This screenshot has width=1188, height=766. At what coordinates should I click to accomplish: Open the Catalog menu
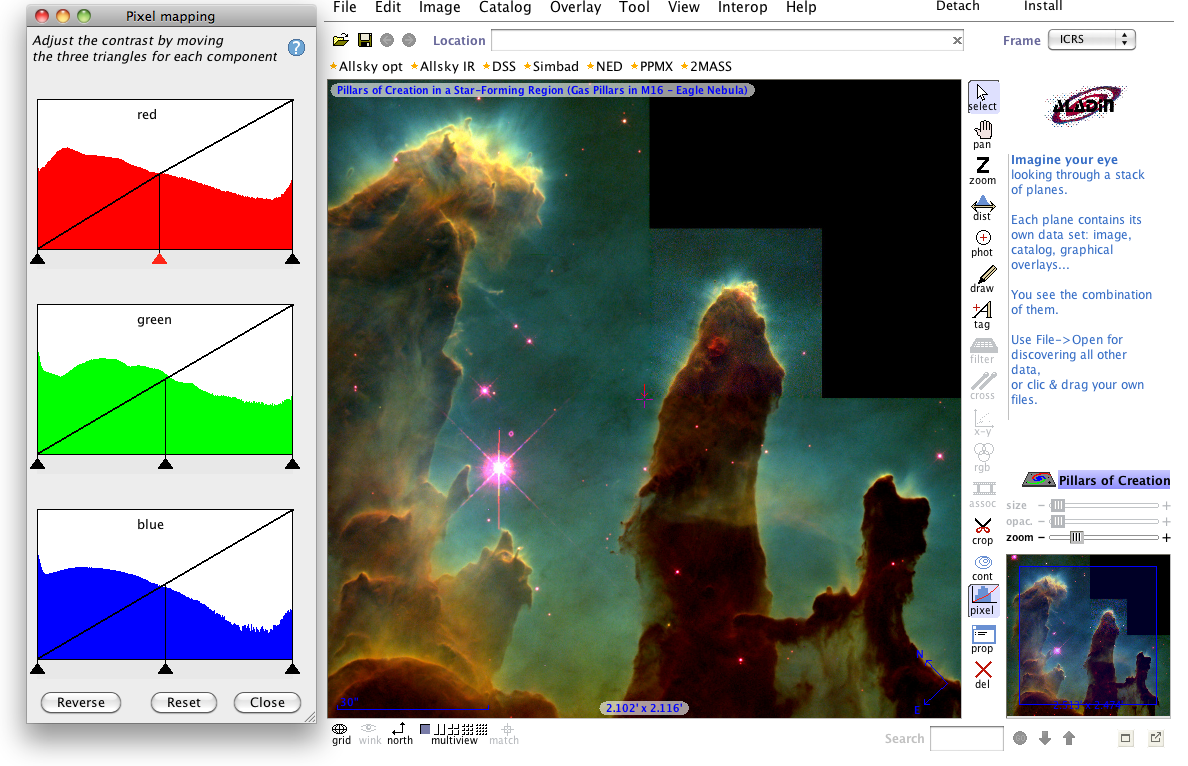tap(505, 8)
